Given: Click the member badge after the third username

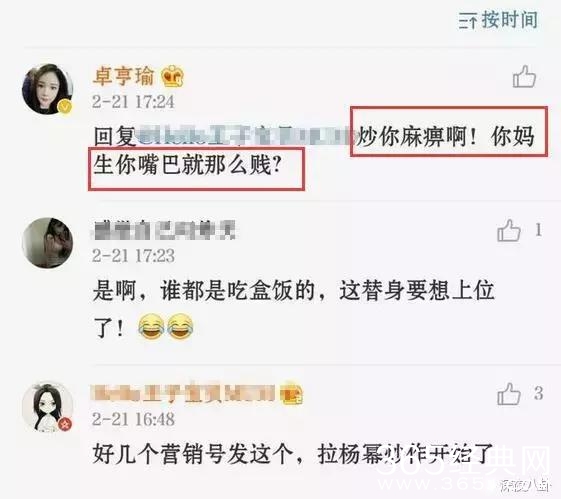Looking at the screenshot, I should click(x=293, y=393).
